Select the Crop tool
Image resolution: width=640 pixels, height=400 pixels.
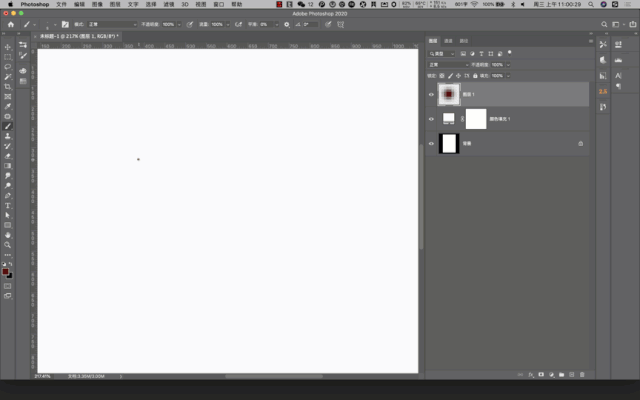[x=7, y=87]
